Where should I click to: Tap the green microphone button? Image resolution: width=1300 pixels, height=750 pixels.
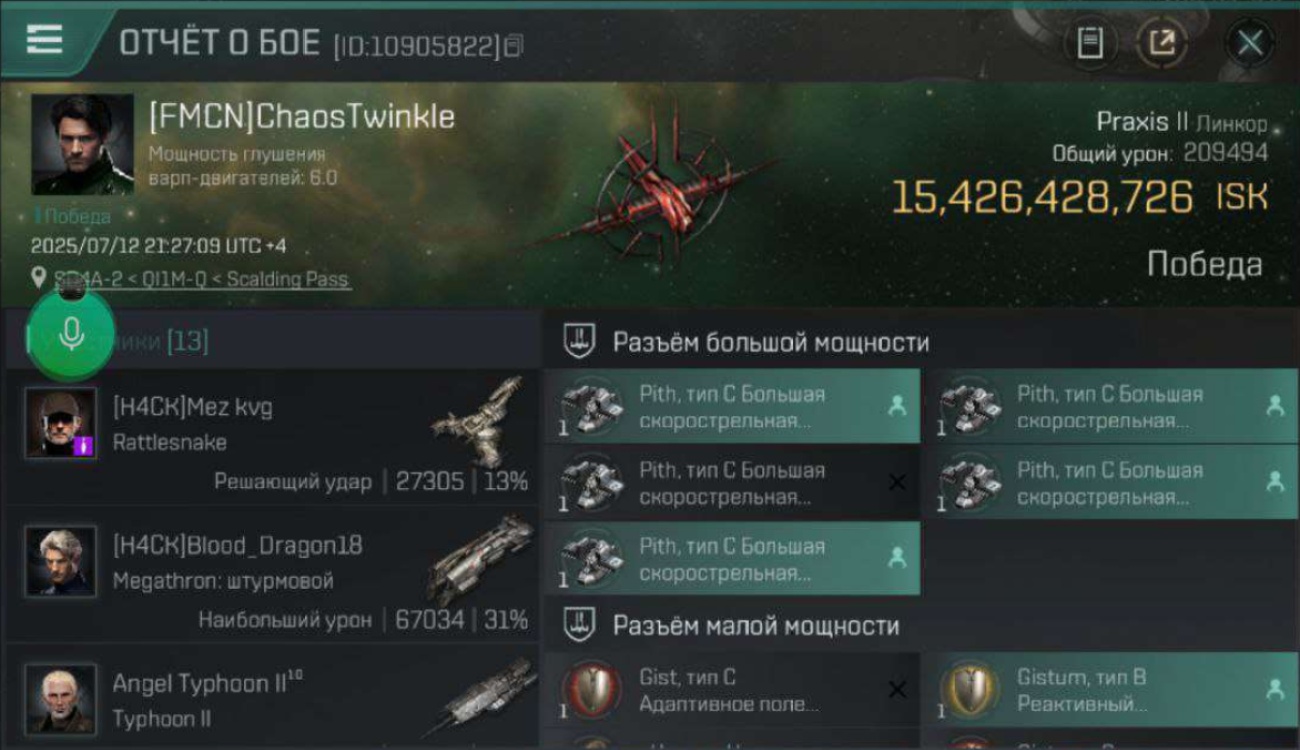pyautogui.click(x=70, y=335)
